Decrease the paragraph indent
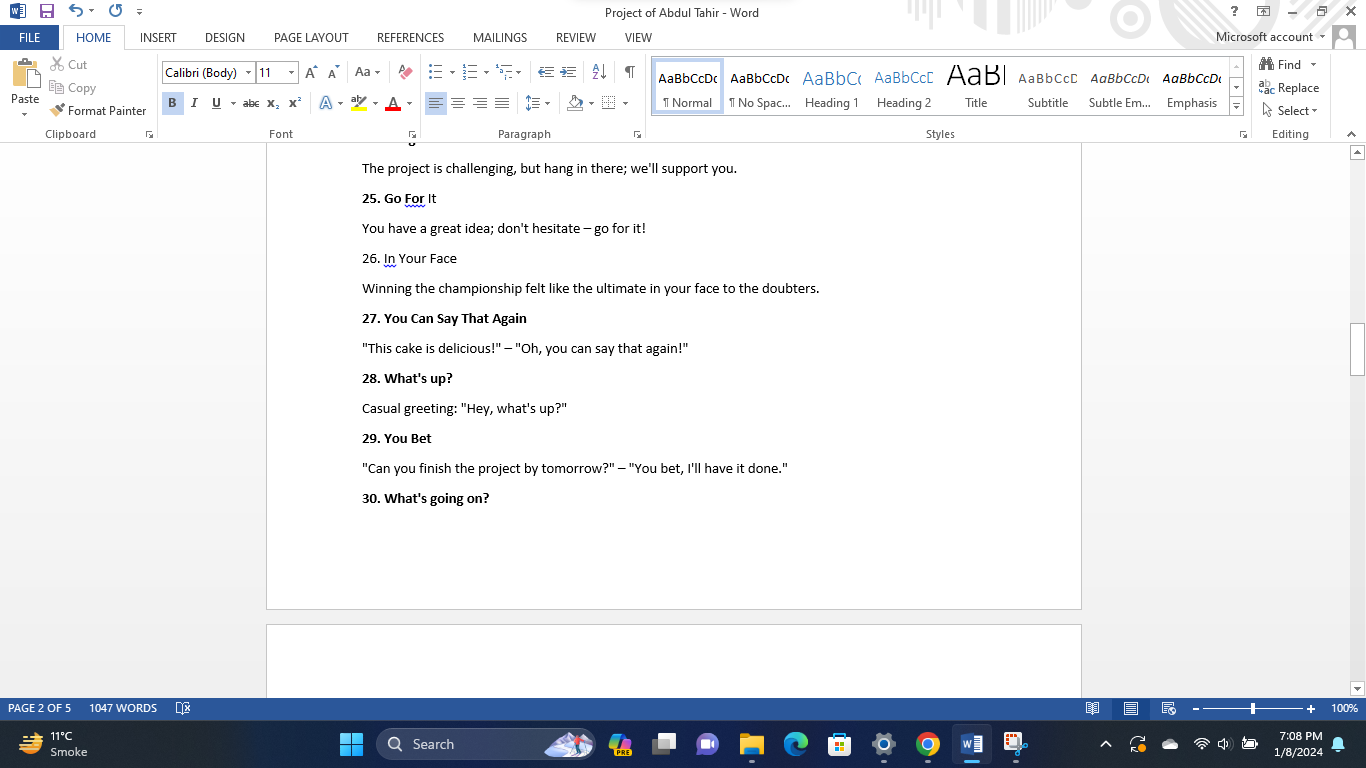 click(x=545, y=72)
